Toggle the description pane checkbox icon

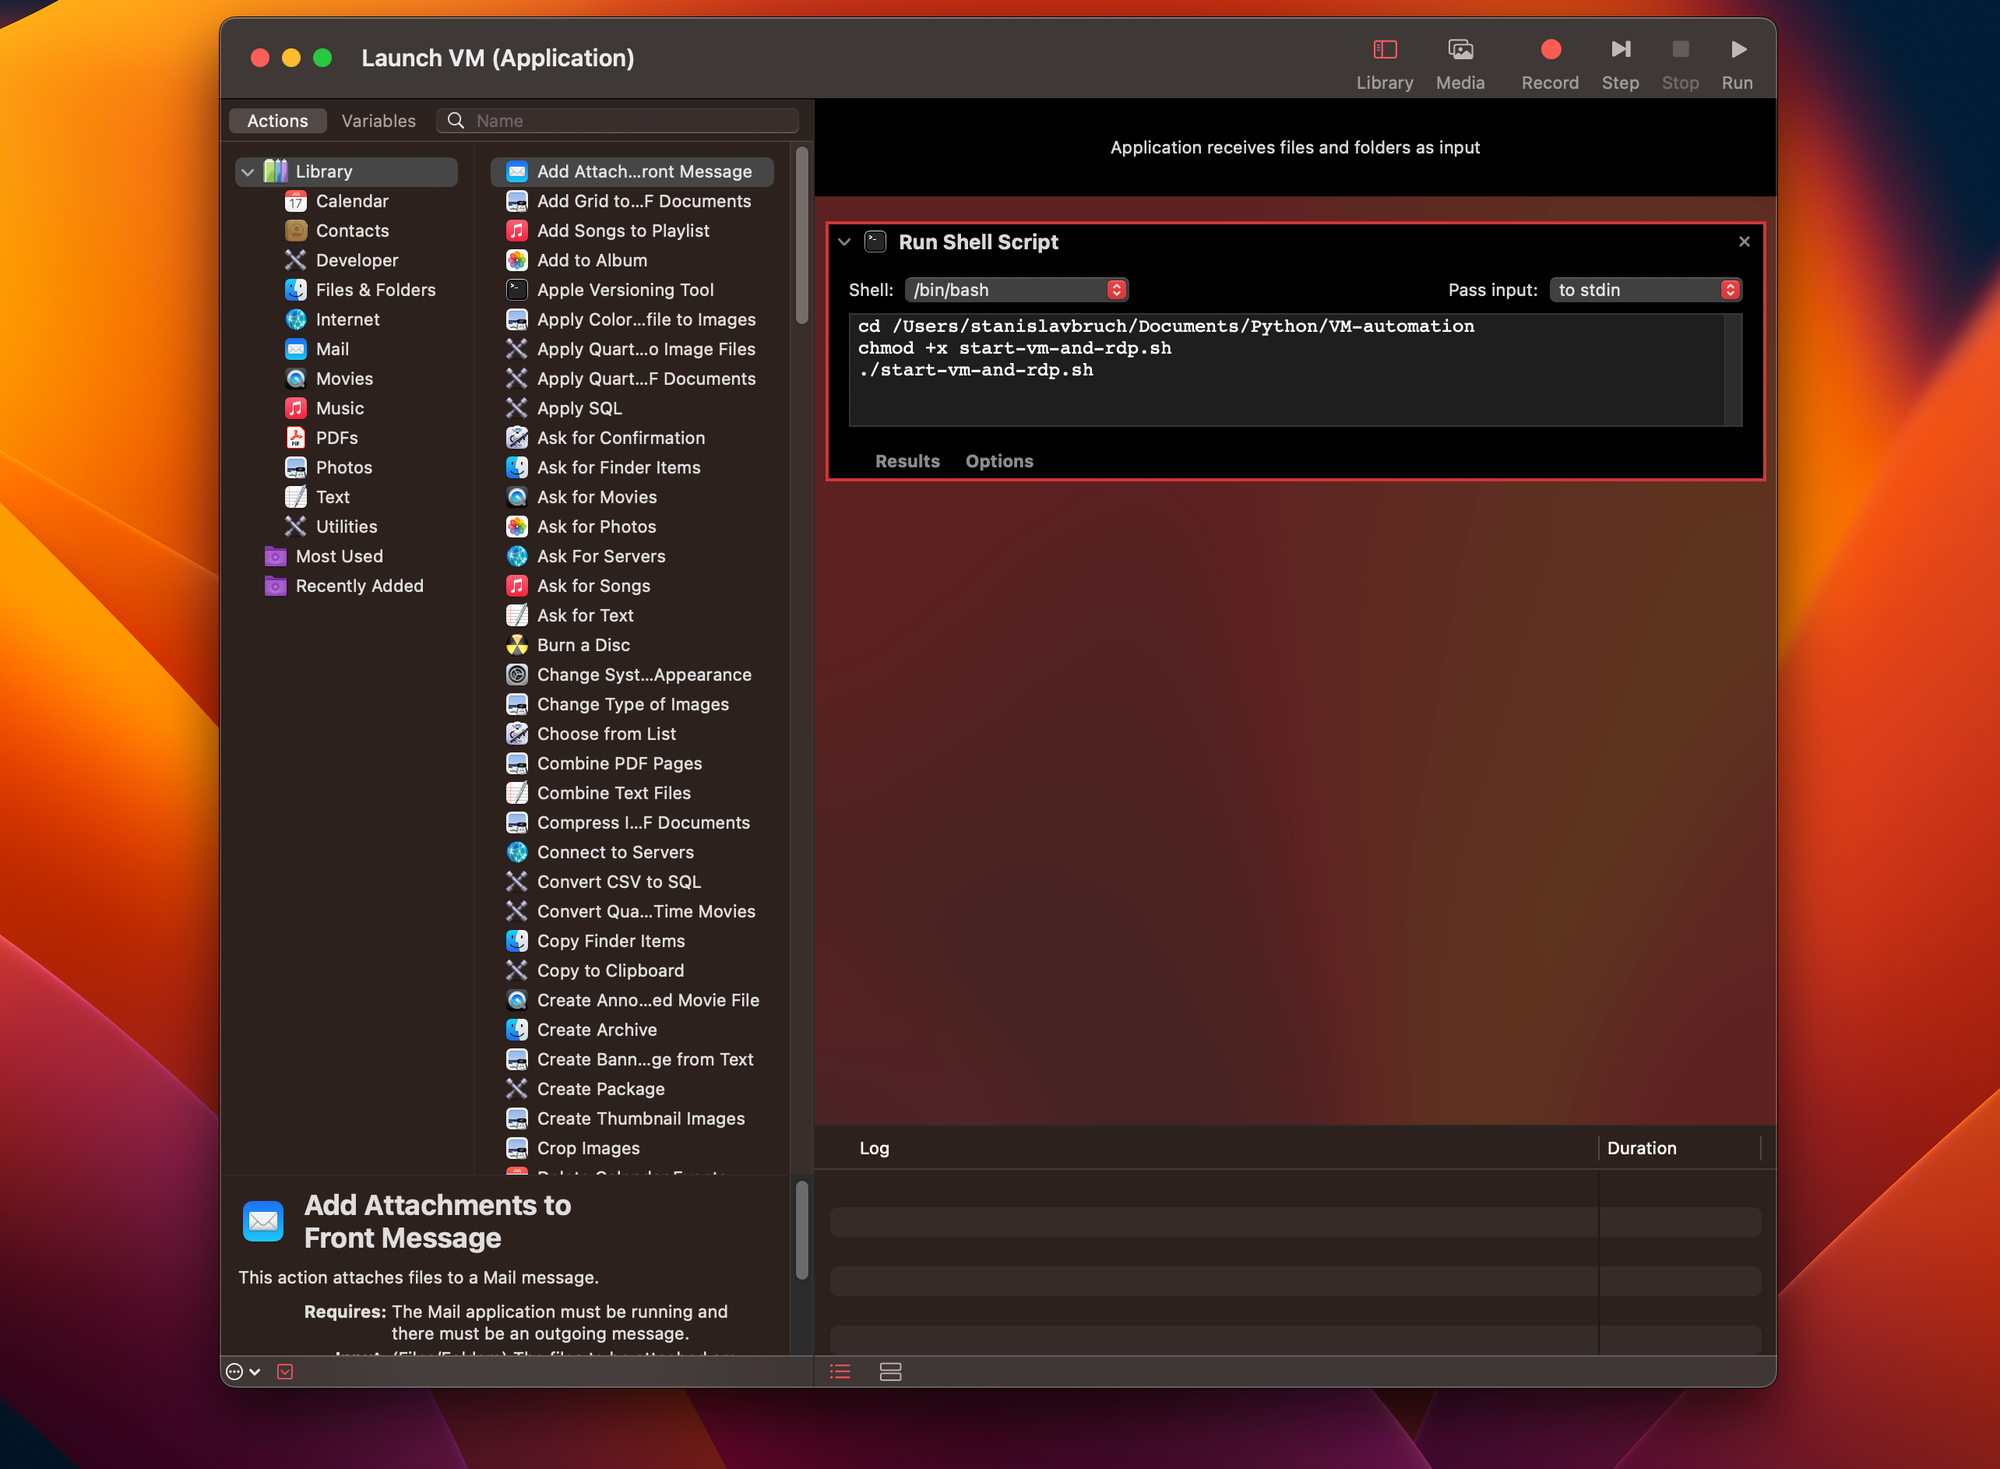(x=285, y=1372)
